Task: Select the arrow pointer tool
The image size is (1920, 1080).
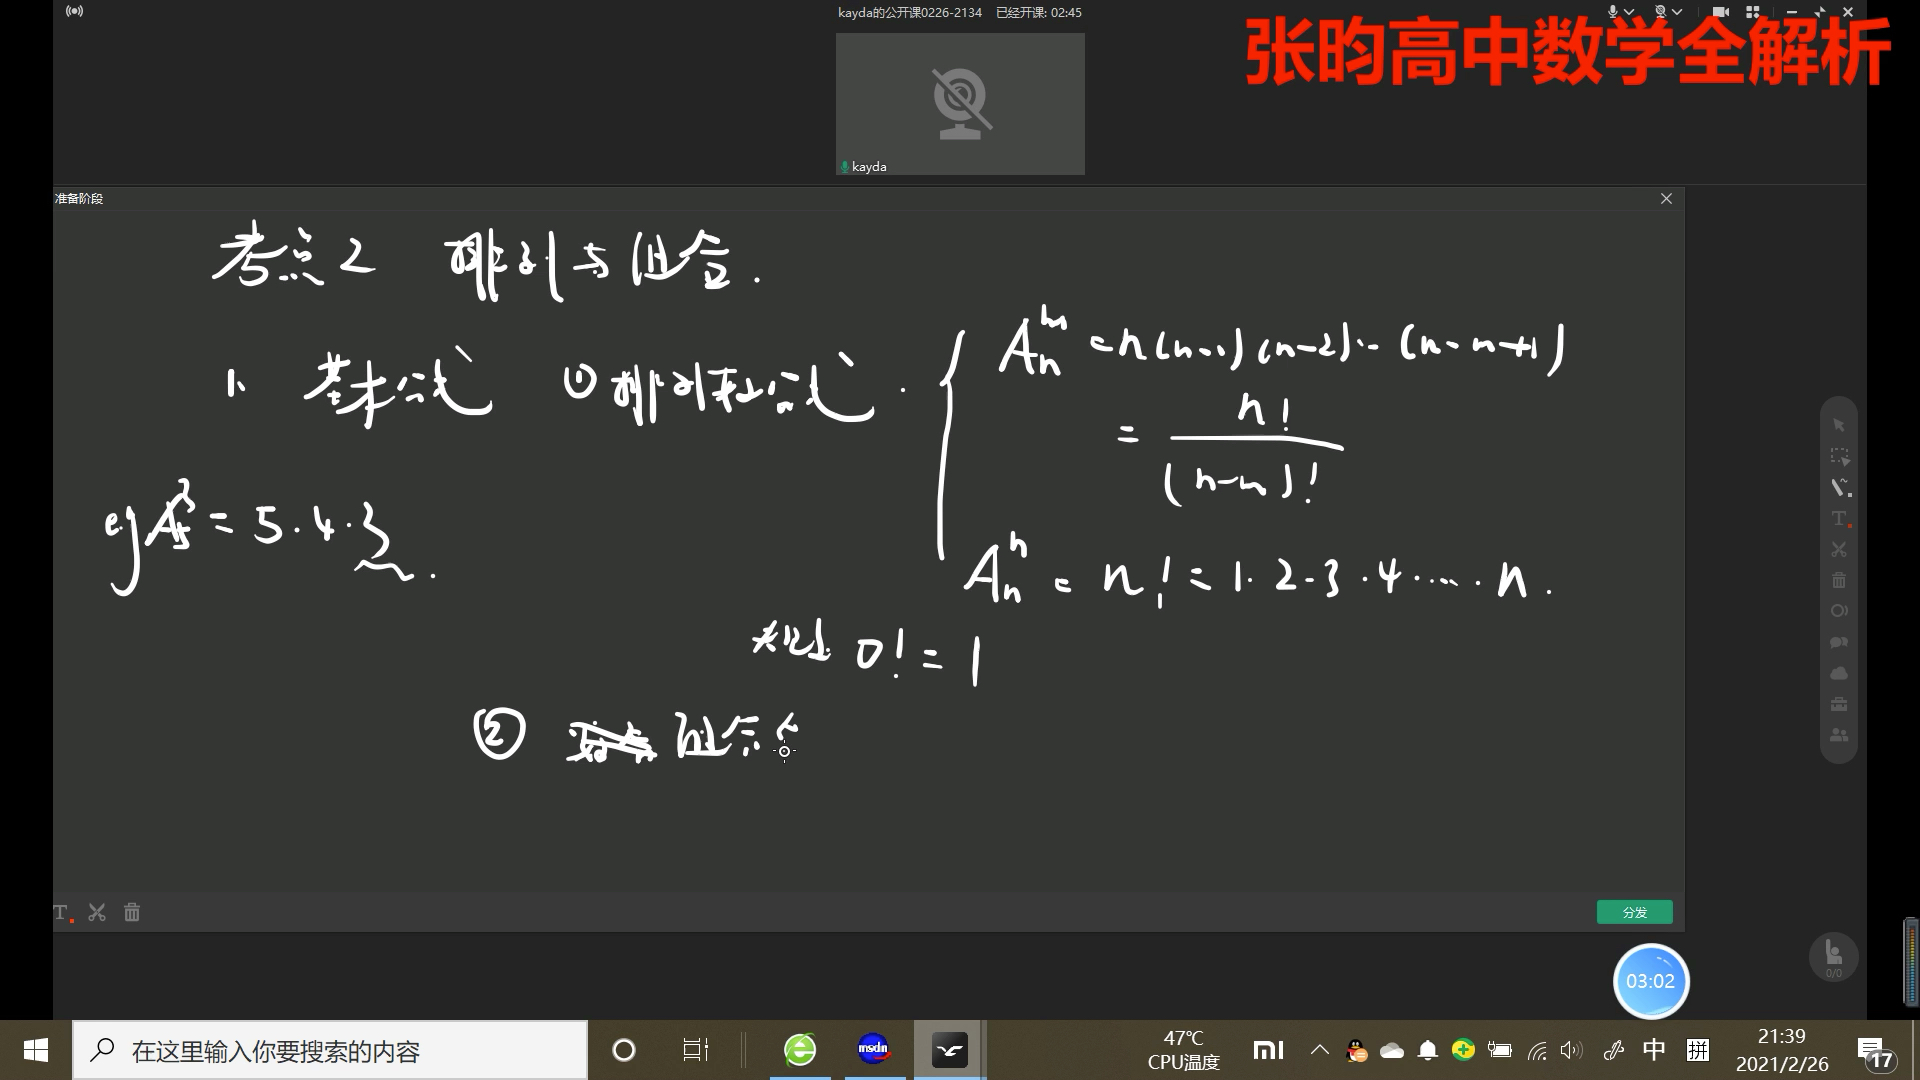Action: tap(1838, 426)
